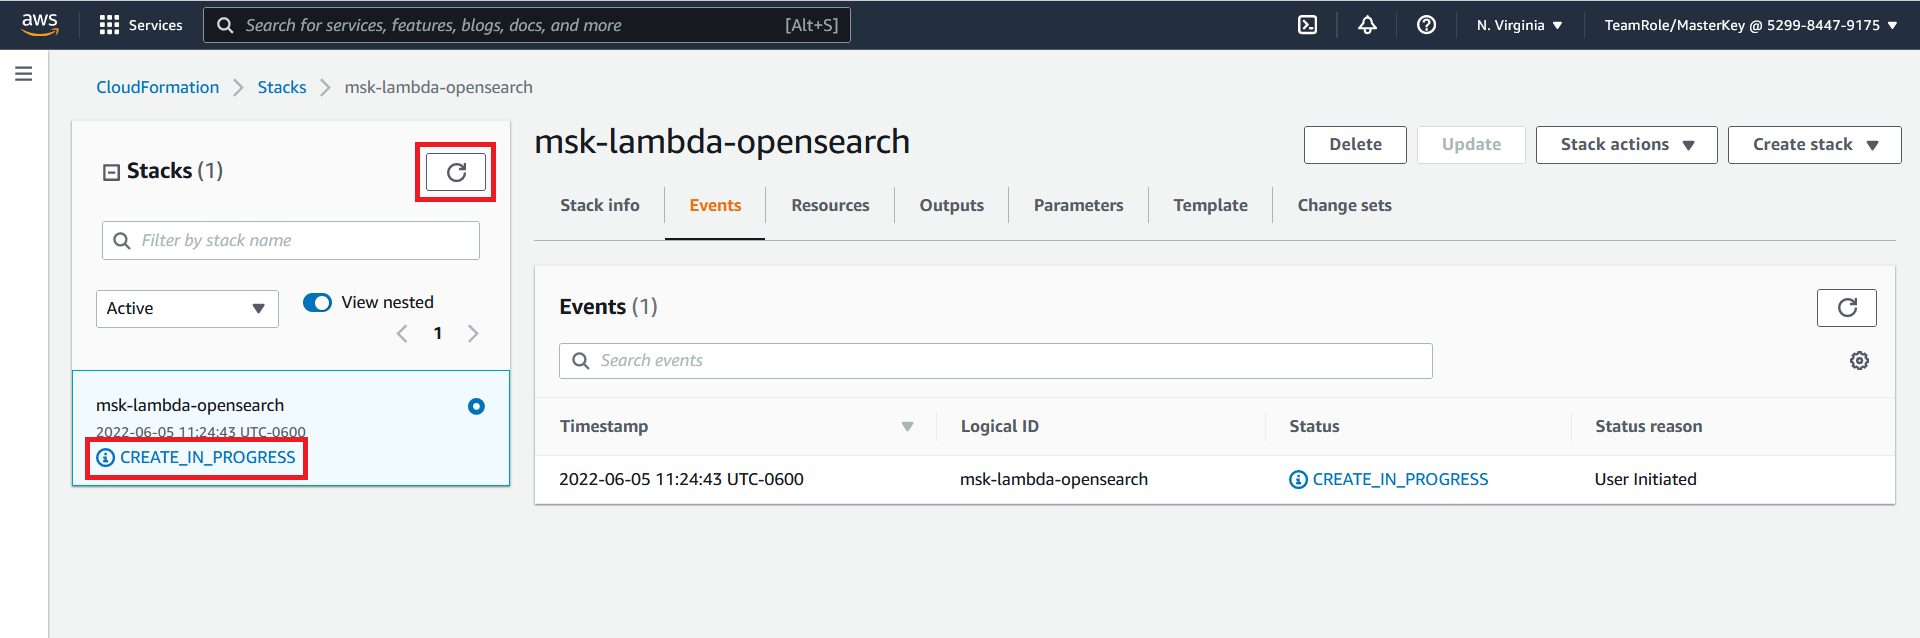
Task: Click the Status column header
Action: pyautogui.click(x=1314, y=427)
